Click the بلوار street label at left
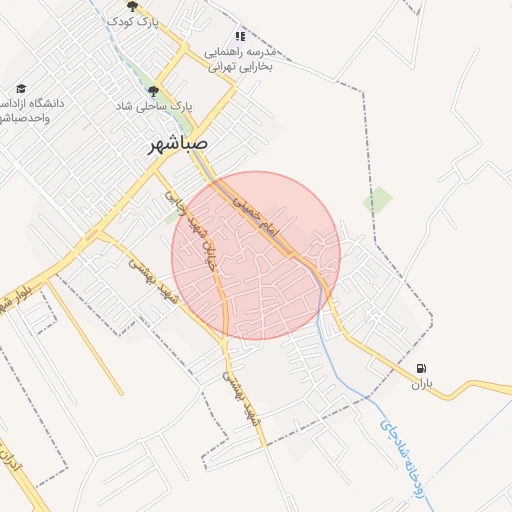This screenshot has height=512, width=512. (15, 298)
